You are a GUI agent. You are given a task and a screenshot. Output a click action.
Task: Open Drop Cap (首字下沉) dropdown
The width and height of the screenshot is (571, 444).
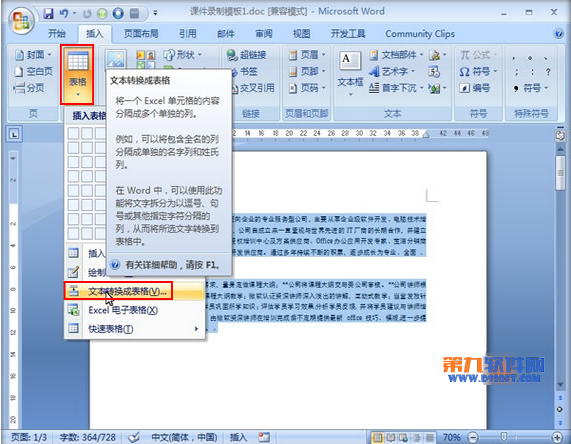[396, 88]
